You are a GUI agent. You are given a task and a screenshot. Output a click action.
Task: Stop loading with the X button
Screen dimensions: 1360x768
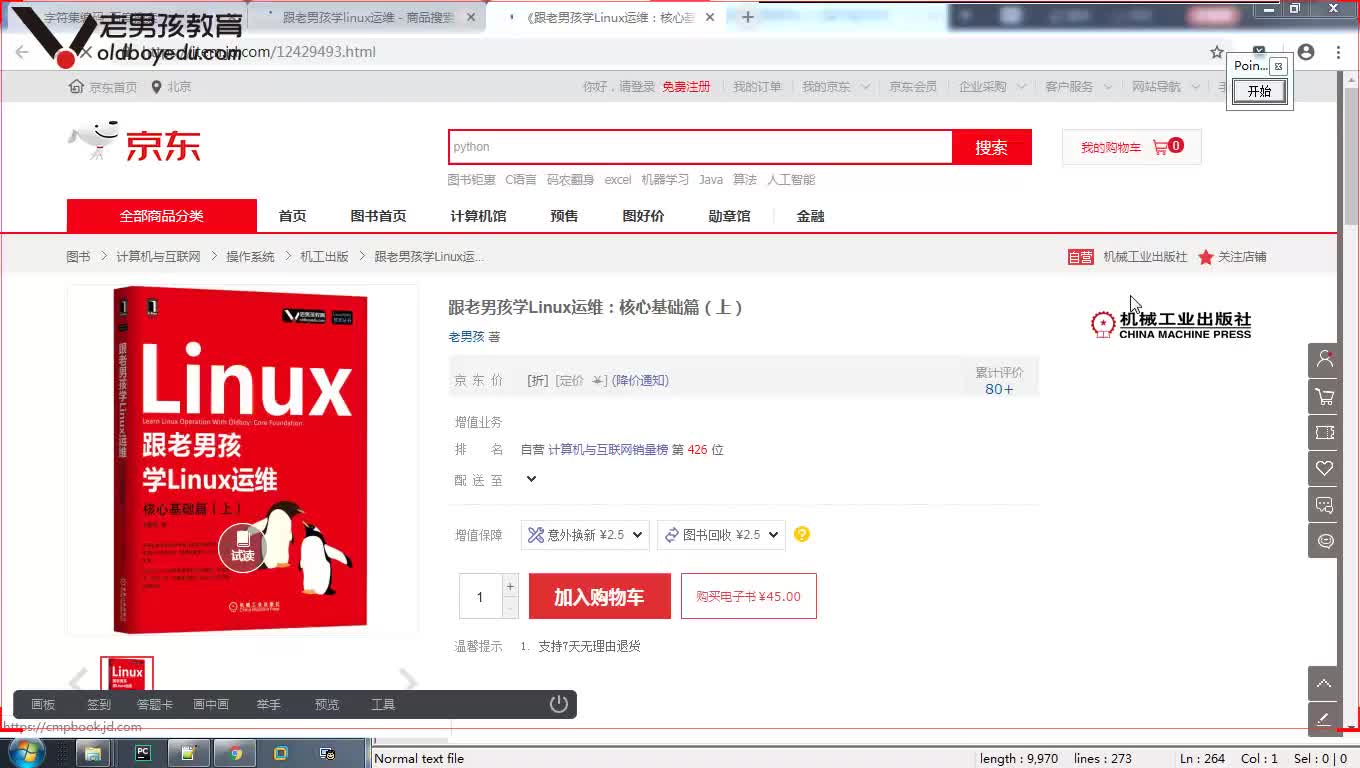point(86,52)
